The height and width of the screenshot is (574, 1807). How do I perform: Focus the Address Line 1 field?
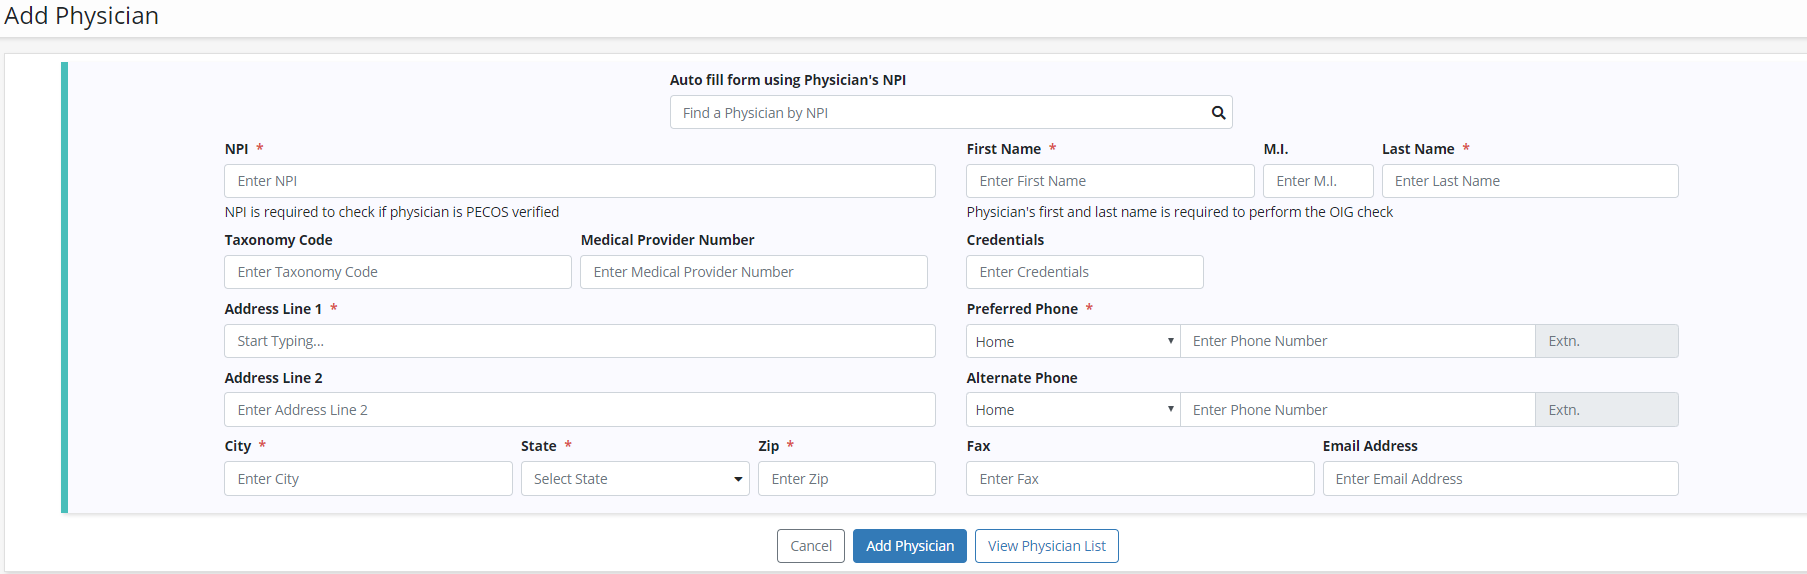click(x=579, y=341)
